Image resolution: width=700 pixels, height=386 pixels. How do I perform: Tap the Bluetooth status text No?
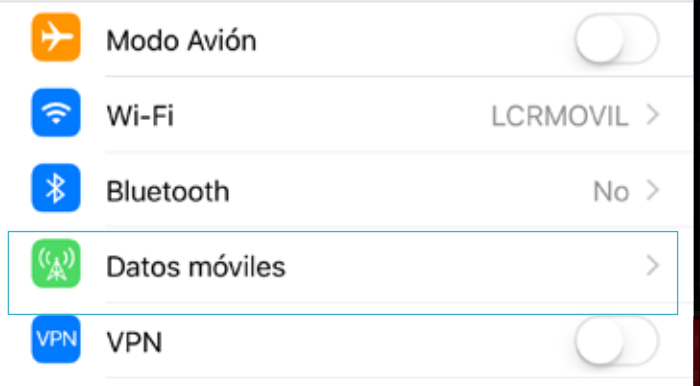pos(611,192)
